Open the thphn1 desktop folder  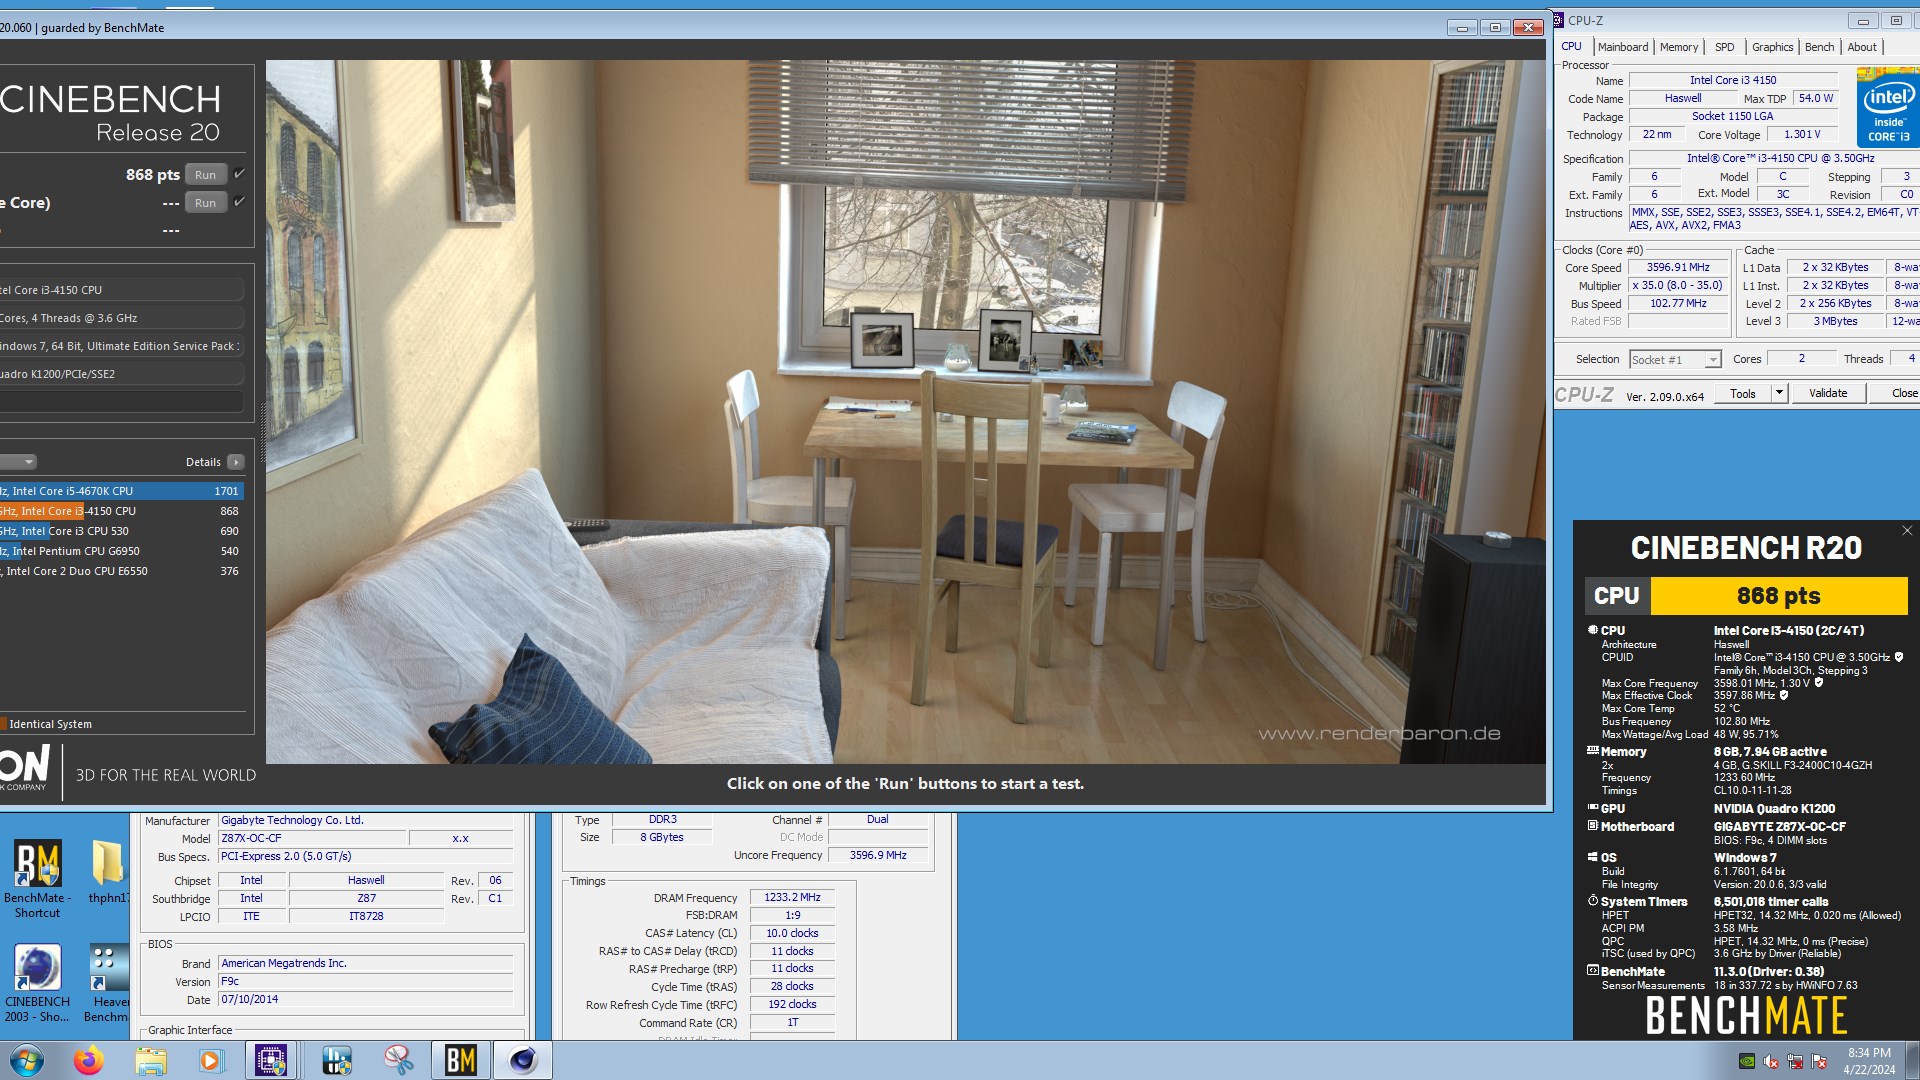108,872
